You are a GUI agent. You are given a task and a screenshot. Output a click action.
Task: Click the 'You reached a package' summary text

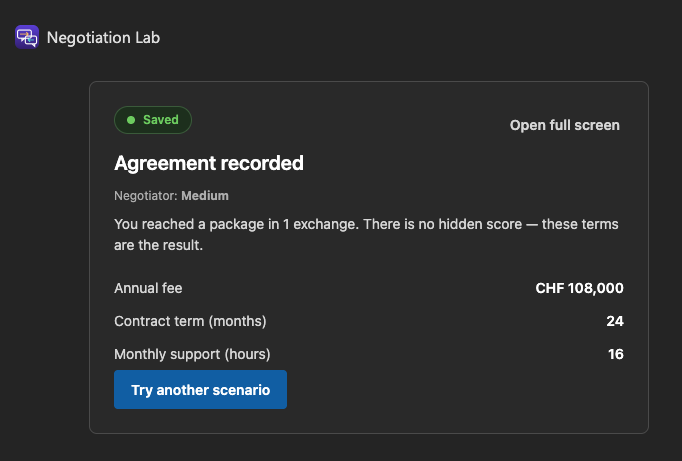coord(366,234)
